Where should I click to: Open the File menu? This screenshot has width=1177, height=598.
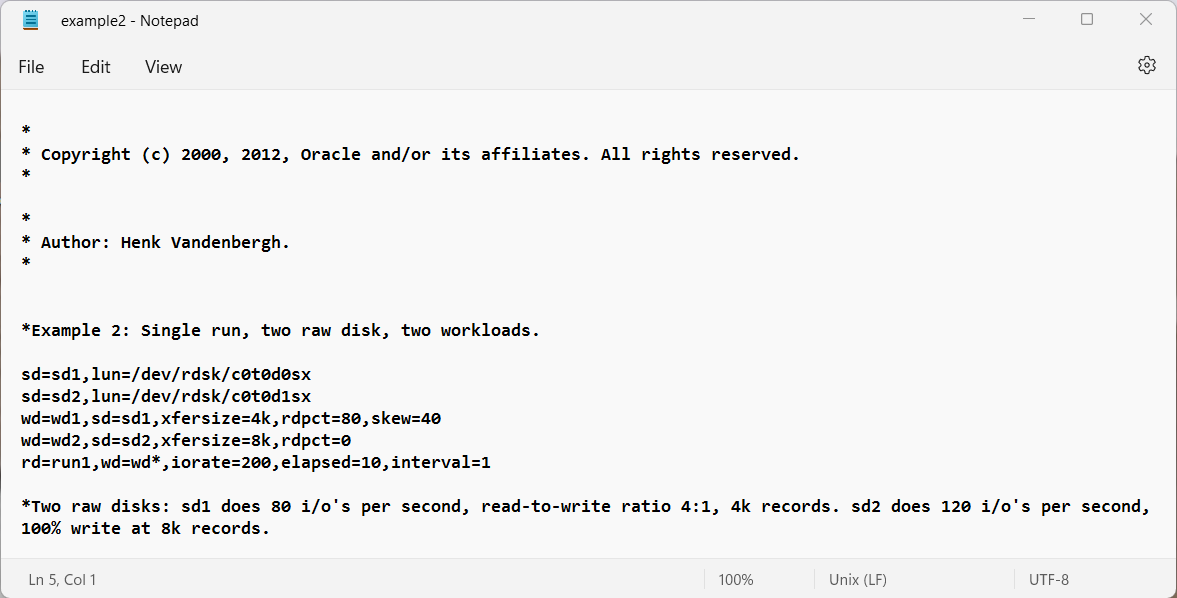coord(32,67)
